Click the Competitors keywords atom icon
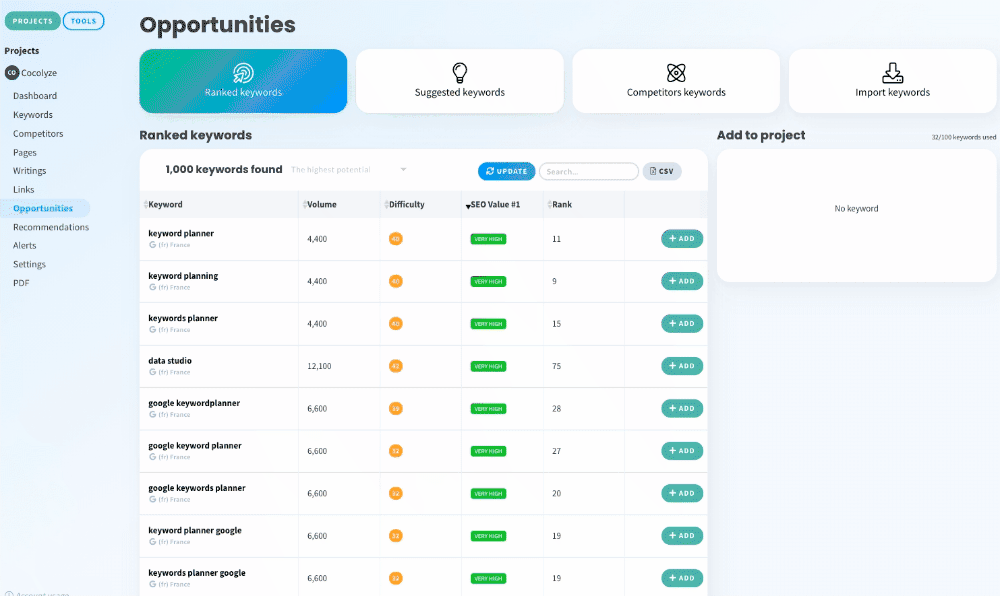This screenshot has height=596, width=1000. pos(676,73)
